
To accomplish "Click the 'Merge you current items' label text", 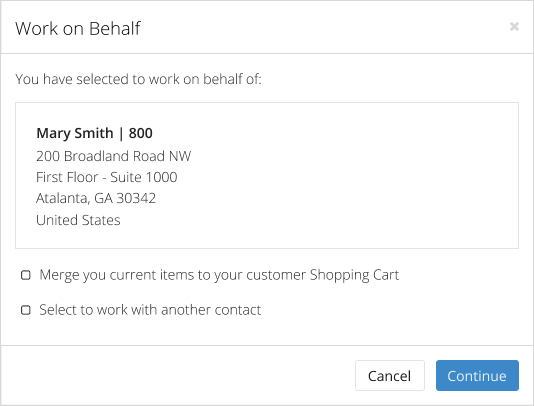I will tap(219, 275).
